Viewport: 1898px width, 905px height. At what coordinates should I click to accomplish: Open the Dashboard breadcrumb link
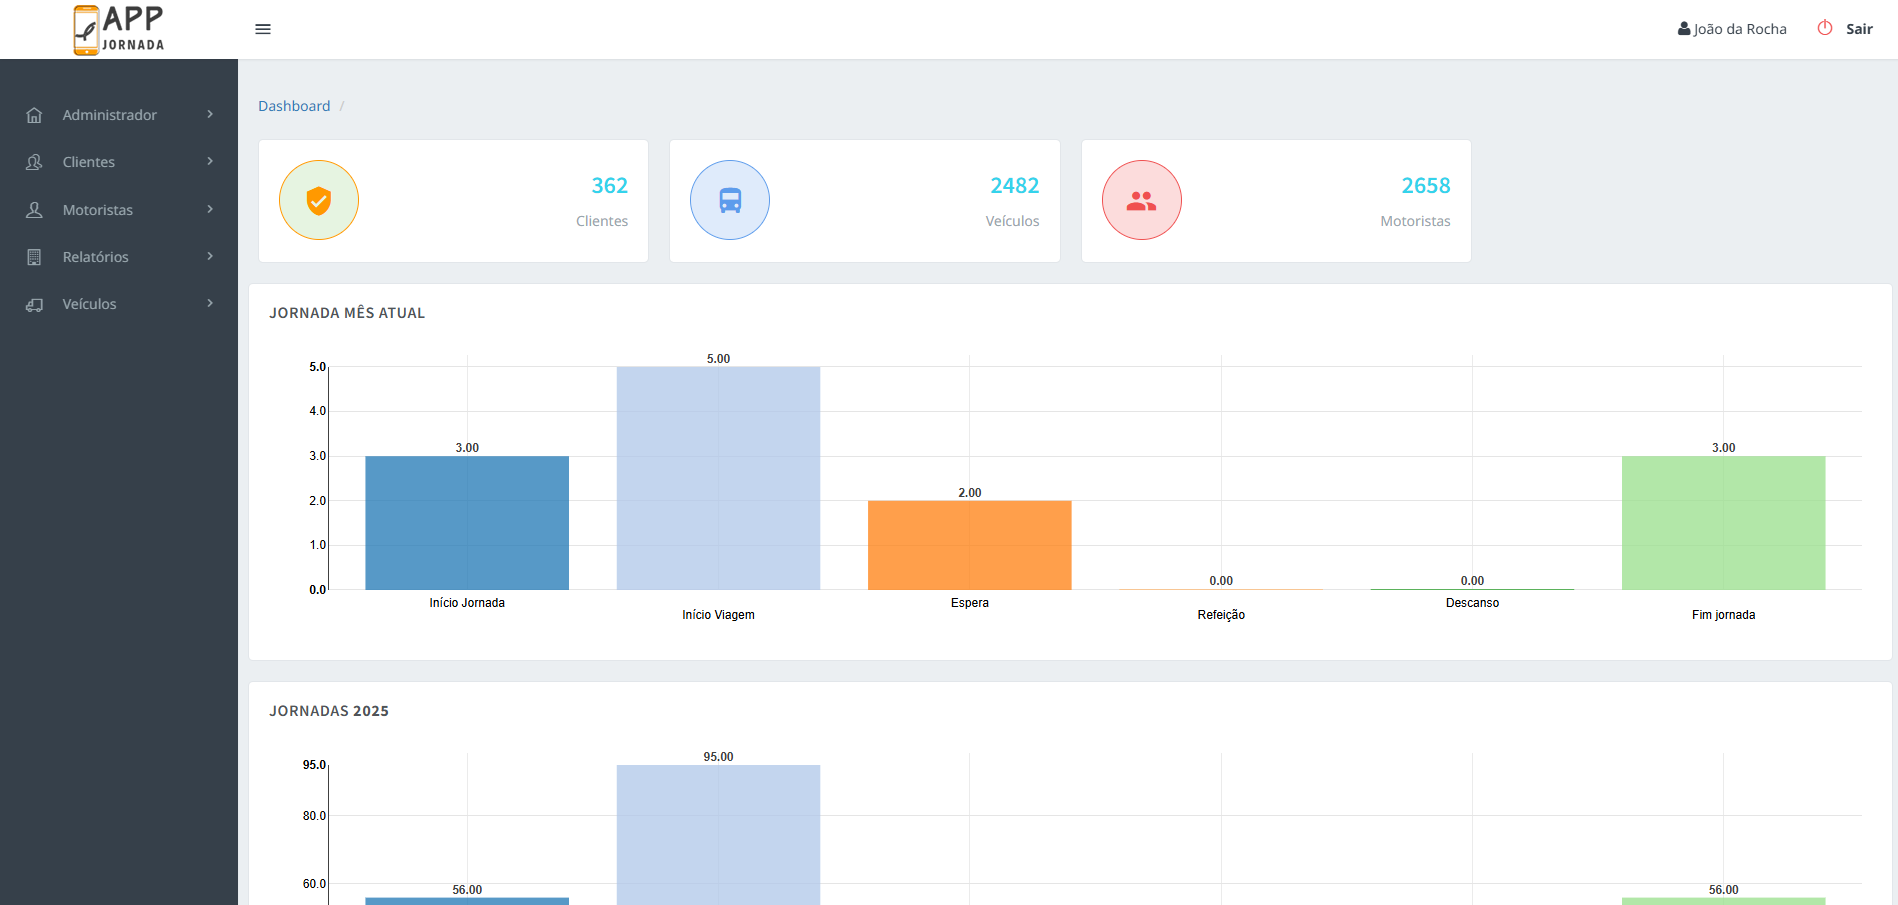(294, 105)
